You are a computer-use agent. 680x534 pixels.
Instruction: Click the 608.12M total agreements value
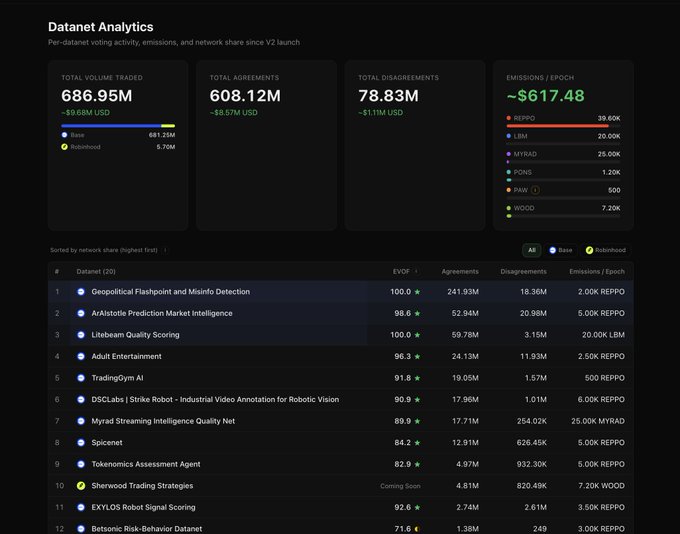(245, 95)
